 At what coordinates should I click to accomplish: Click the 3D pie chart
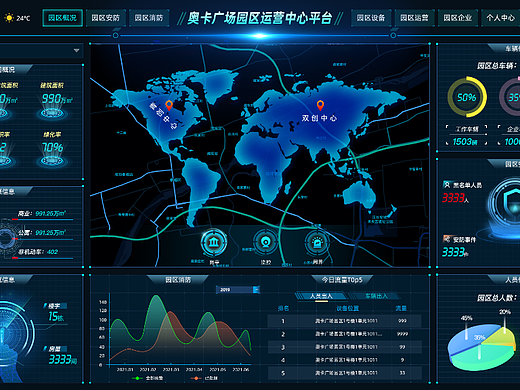[x=481, y=348]
